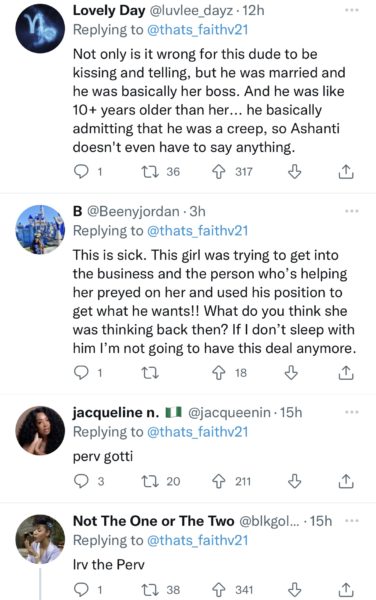376x600 pixels.
Task: Share Lovely Day's tweet
Action: [346, 172]
